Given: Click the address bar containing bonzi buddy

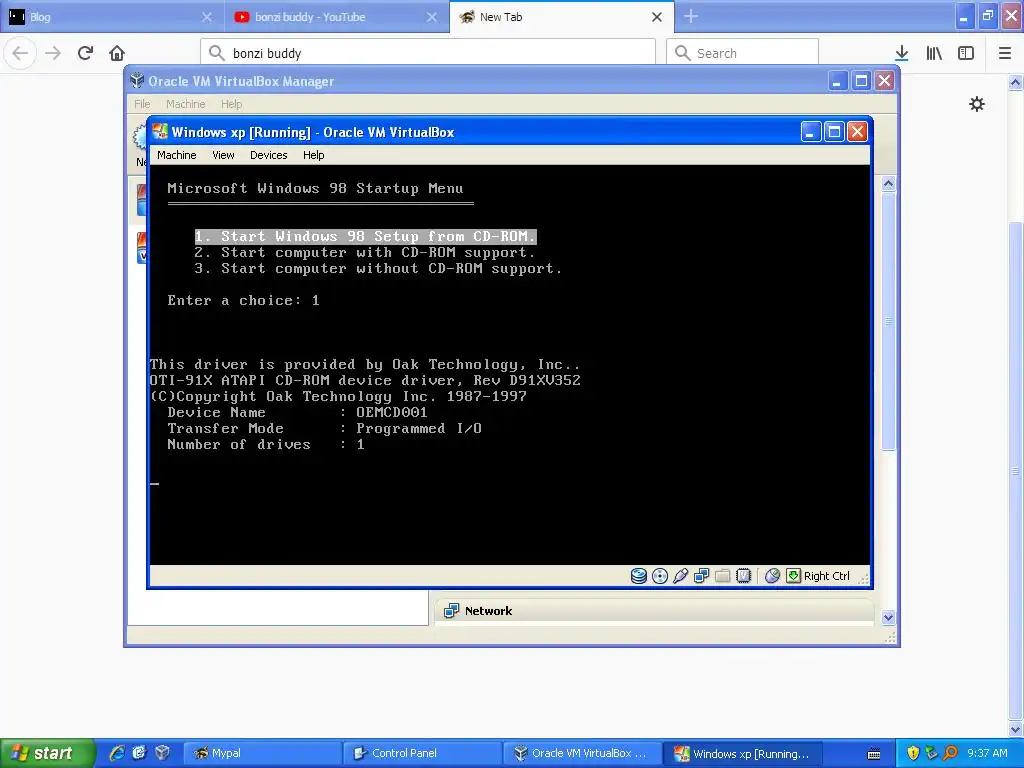Looking at the screenshot, I should click(x=428, y=53).
